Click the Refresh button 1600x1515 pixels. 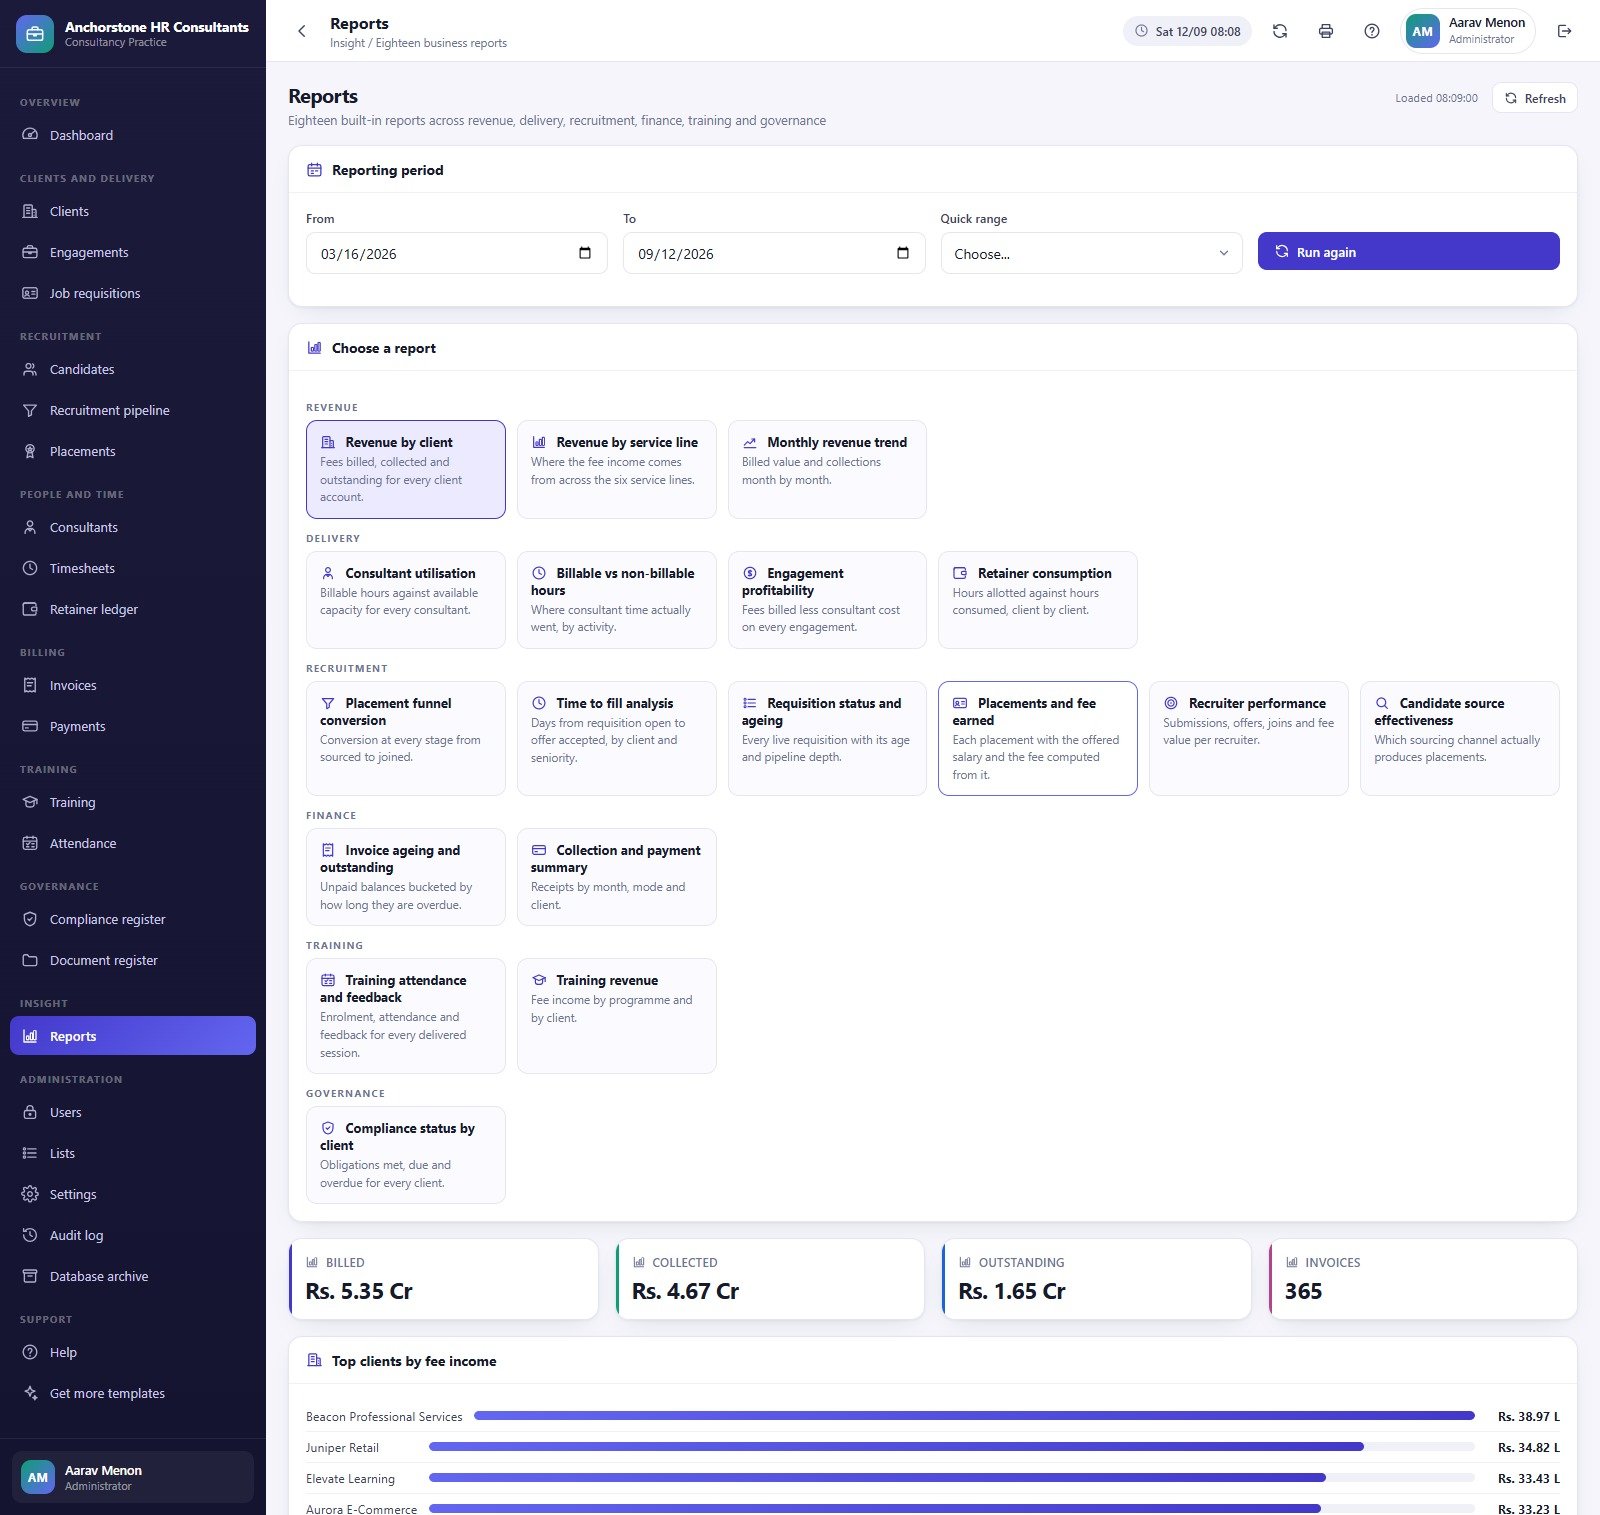[x=1534, y=98]
